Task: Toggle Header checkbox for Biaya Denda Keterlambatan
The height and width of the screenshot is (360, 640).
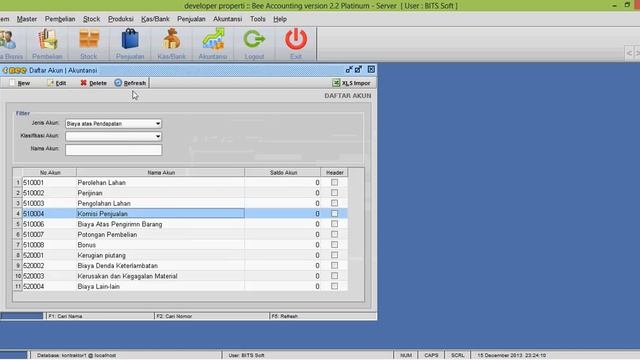Action: (x=334, y=266)
